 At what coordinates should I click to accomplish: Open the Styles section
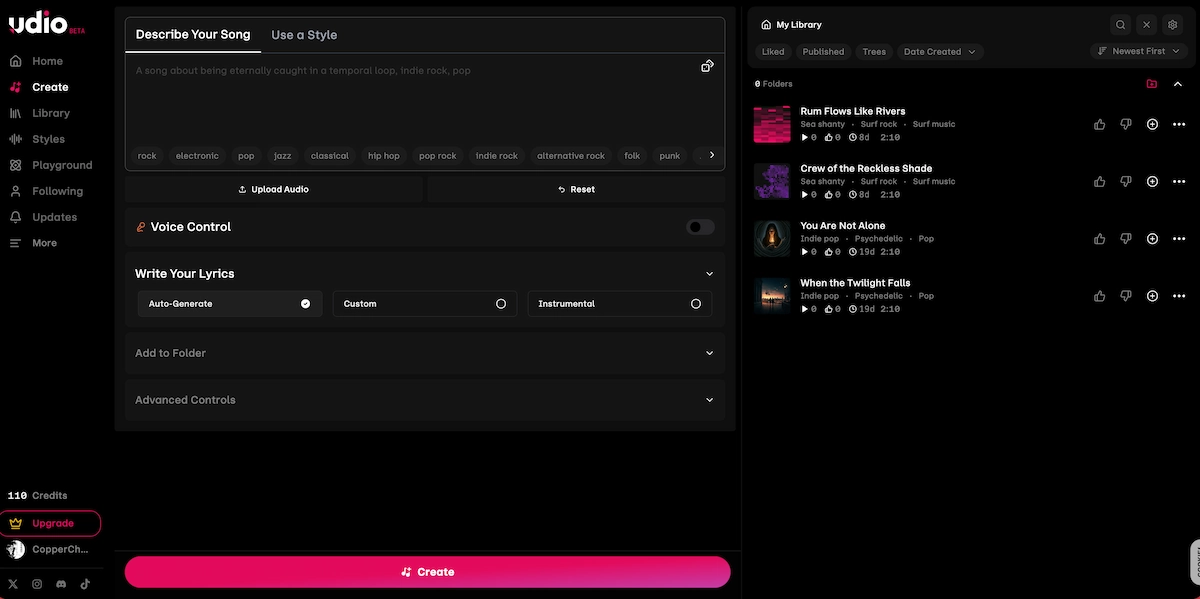coord(38,139)
